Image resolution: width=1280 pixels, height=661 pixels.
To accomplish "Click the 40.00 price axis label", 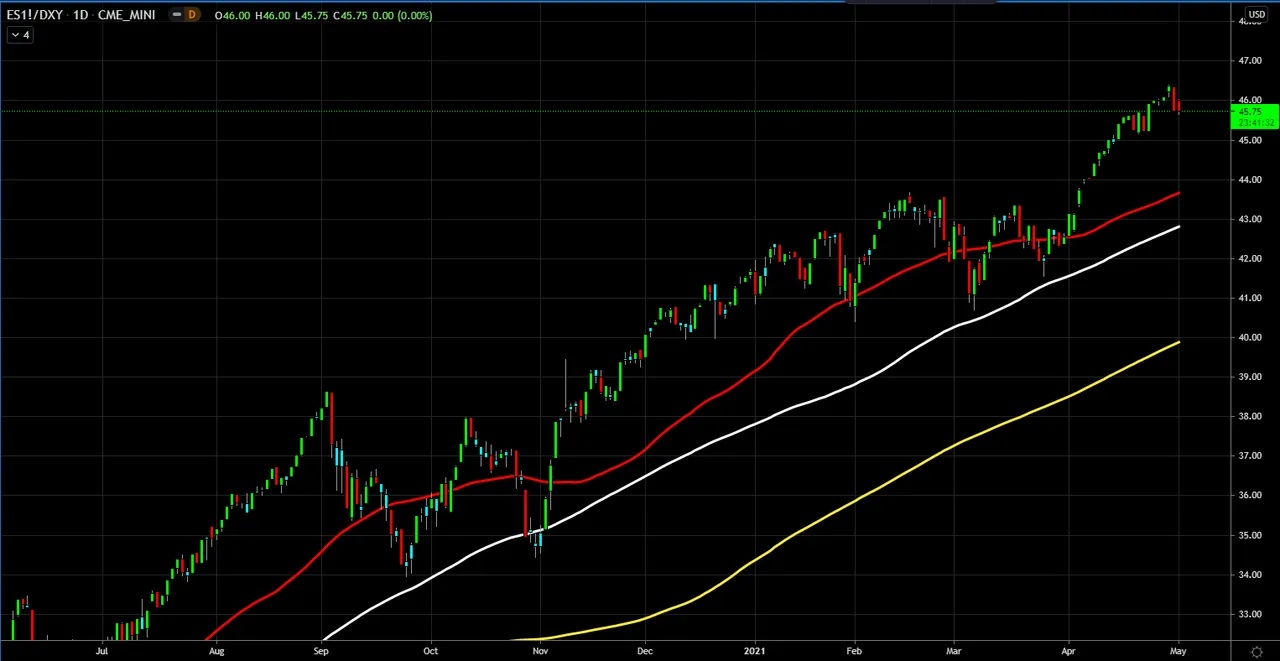I will (1250, 338).
